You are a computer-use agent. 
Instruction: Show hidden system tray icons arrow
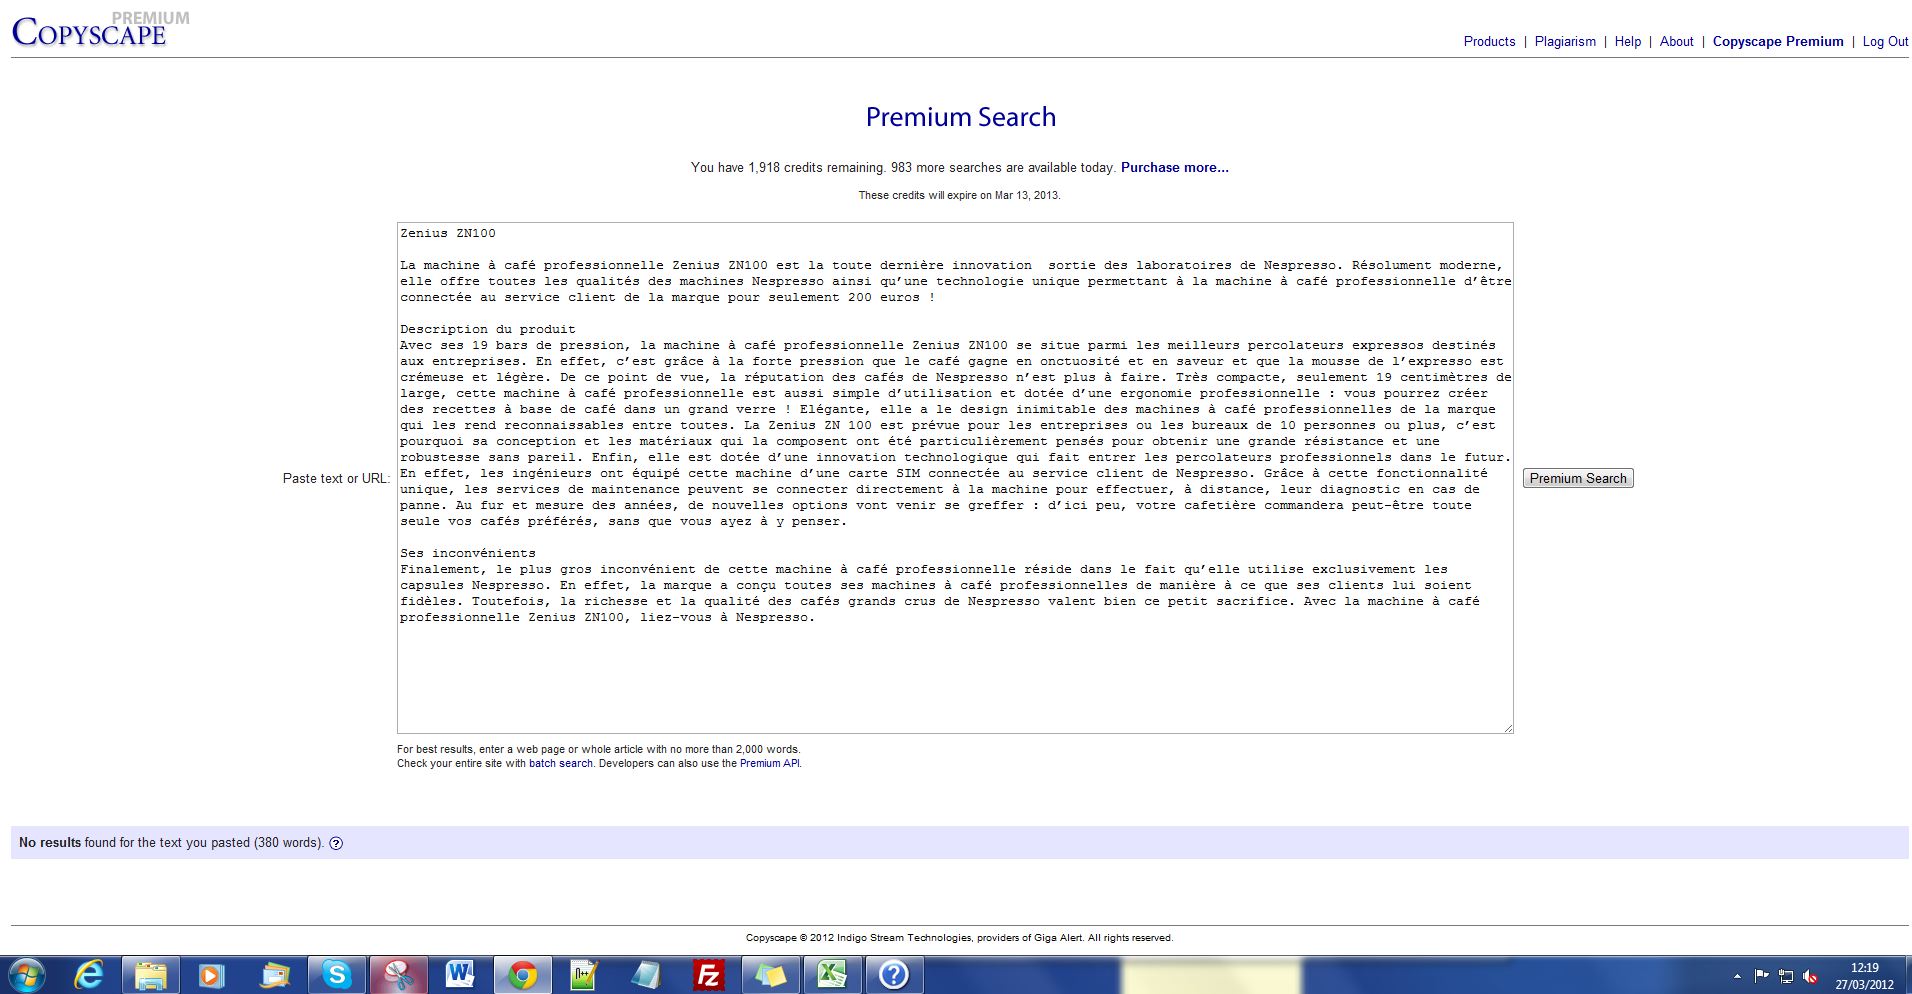click(1737, 976)
